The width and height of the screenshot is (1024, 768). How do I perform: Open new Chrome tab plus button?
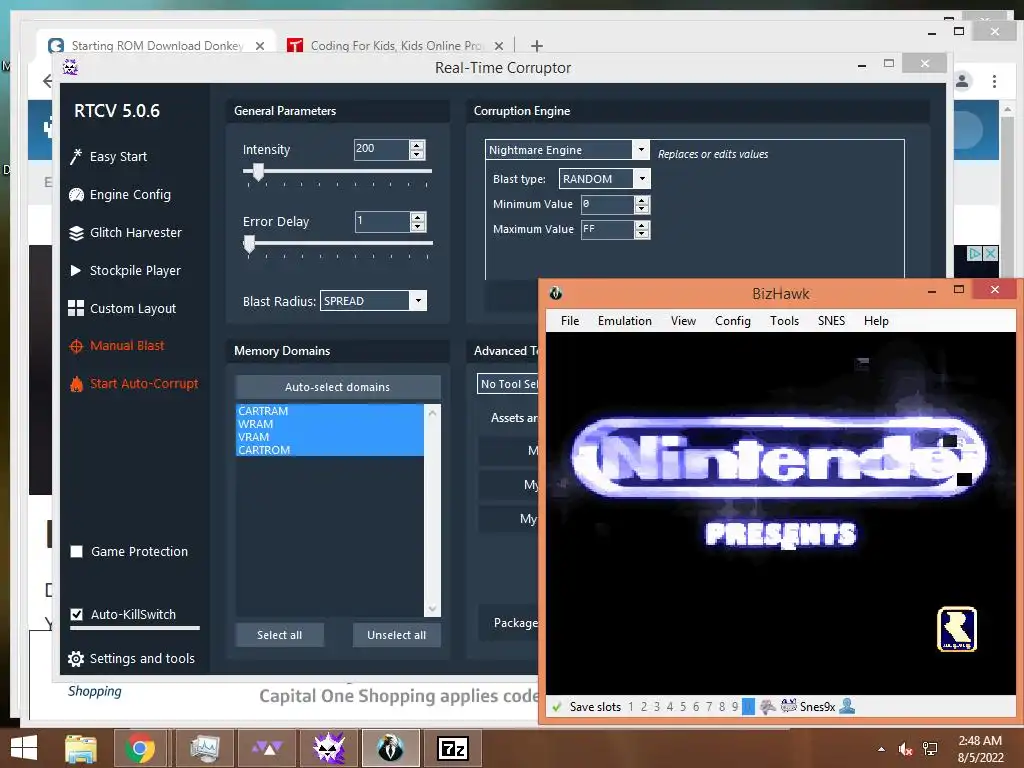pyautogui.click(x=537, y=46)
